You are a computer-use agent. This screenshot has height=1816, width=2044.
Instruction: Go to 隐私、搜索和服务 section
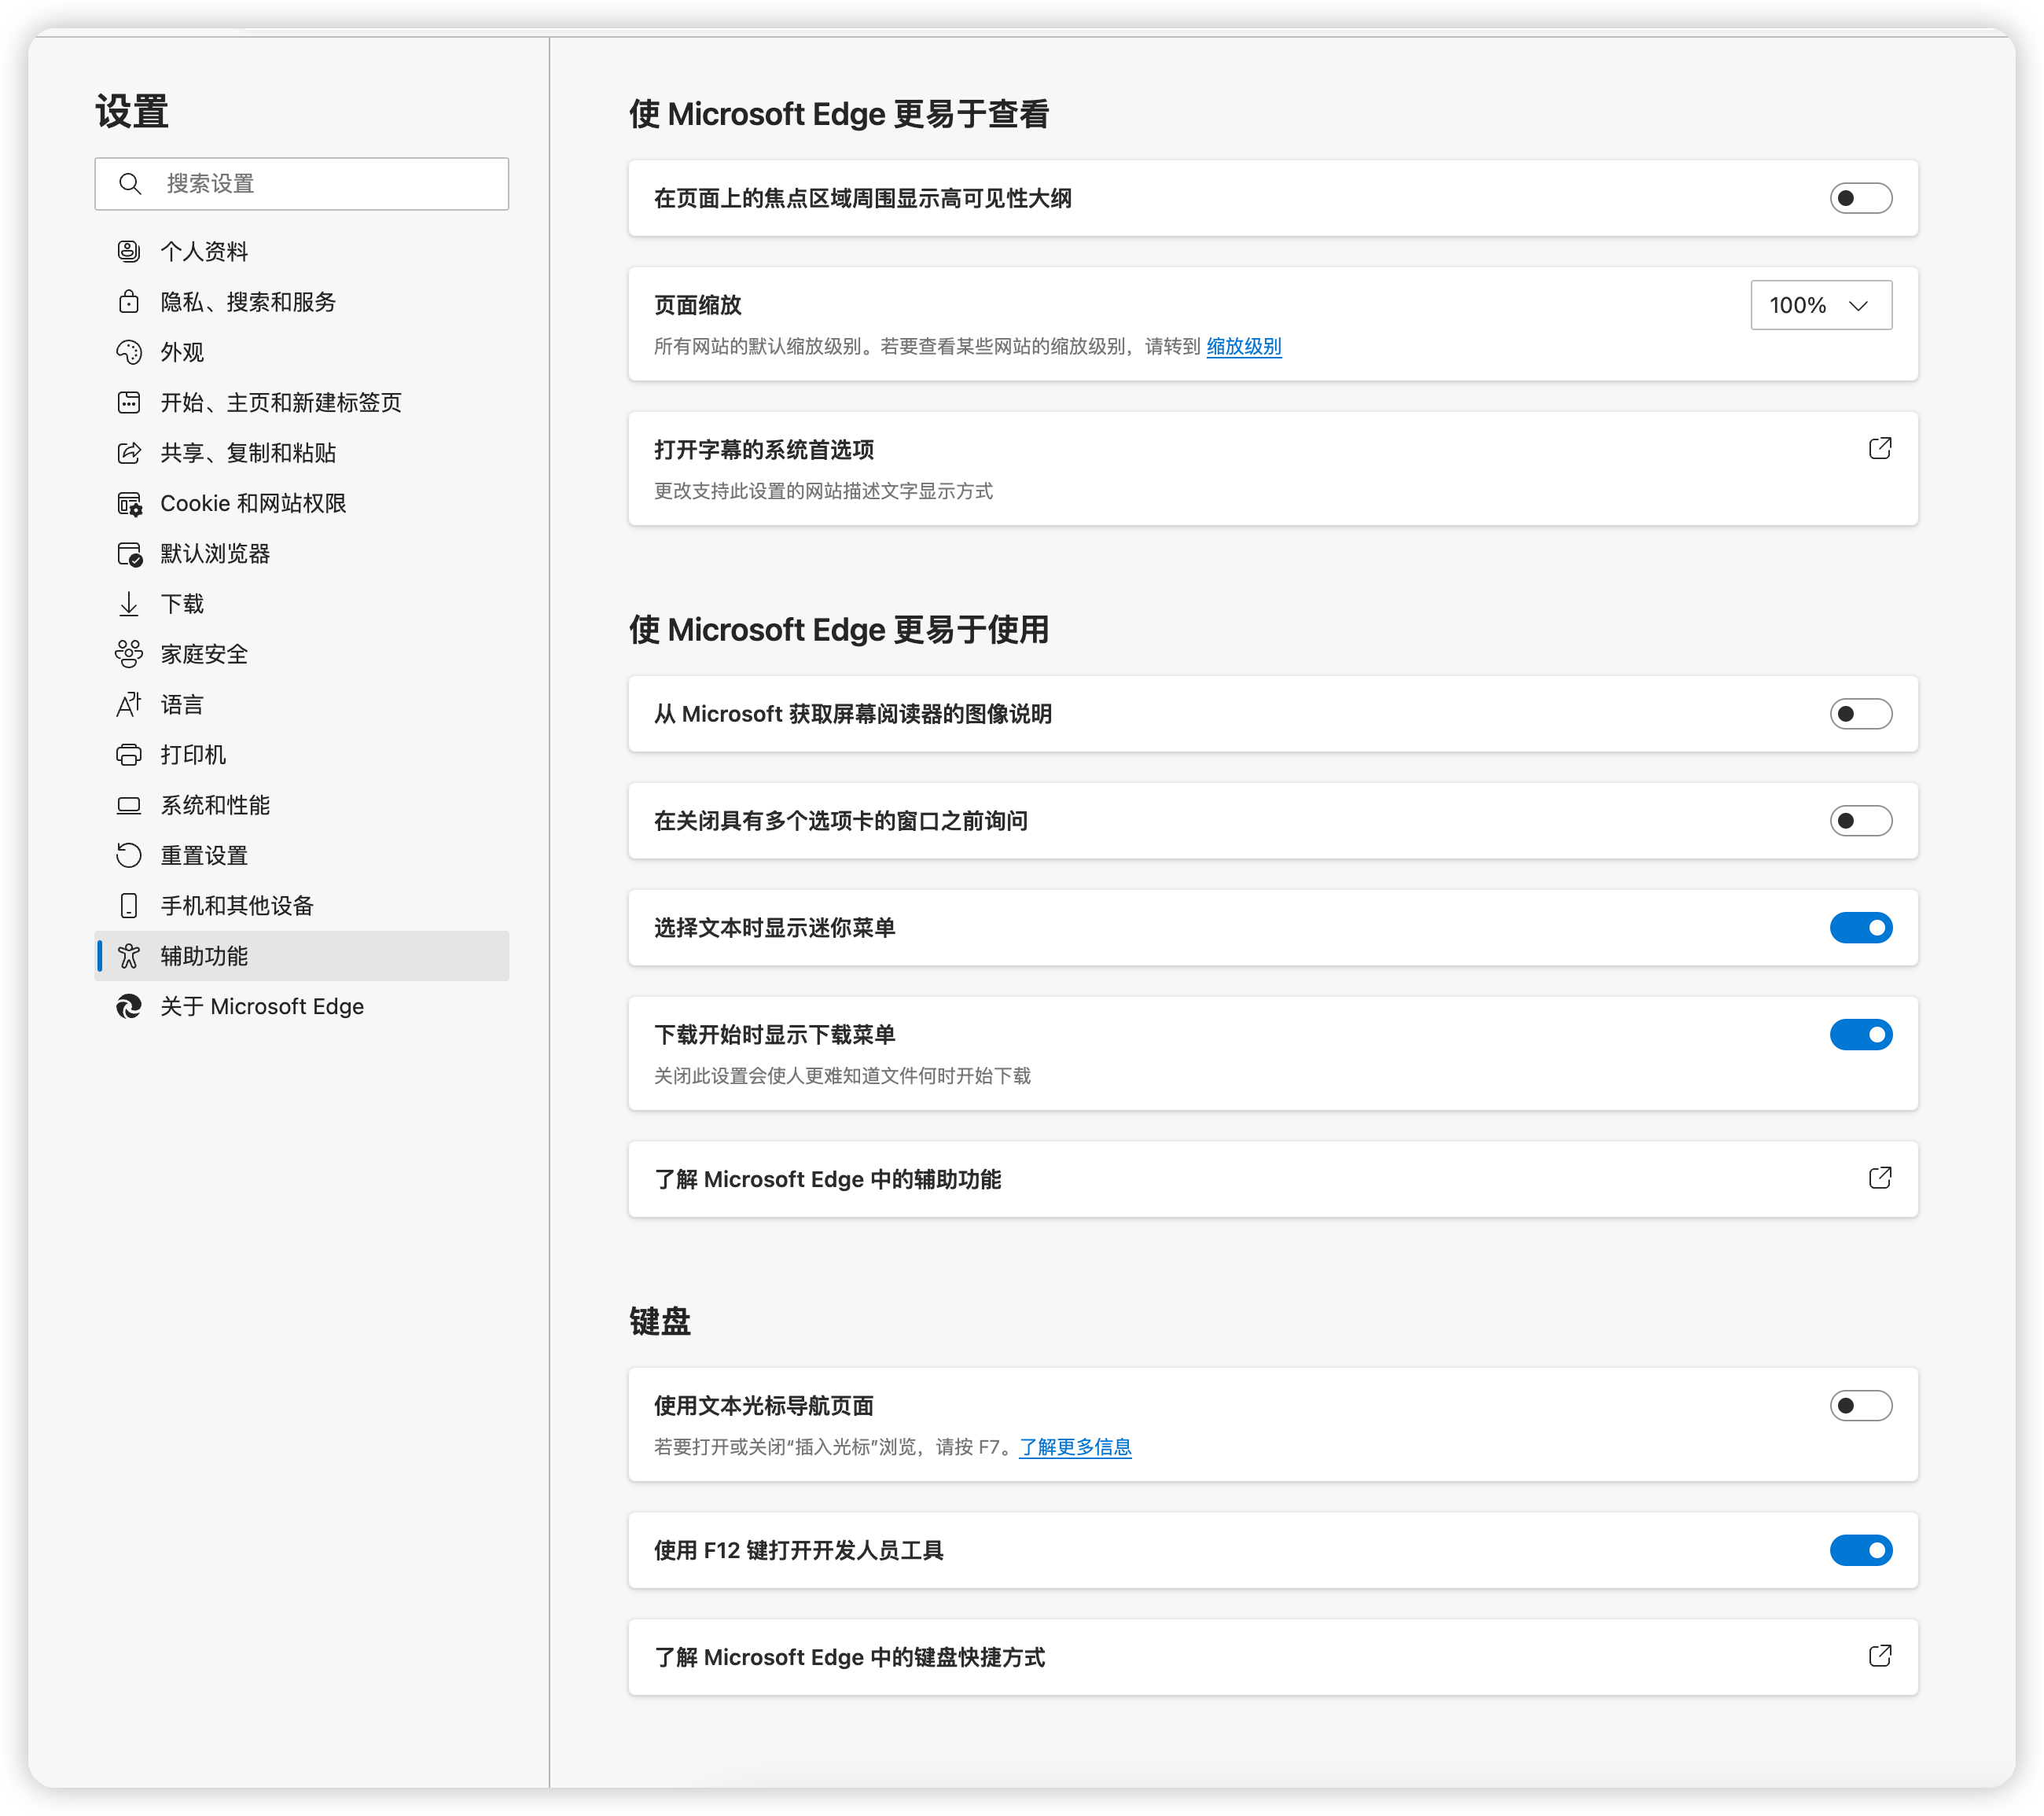tap(302, 301)
